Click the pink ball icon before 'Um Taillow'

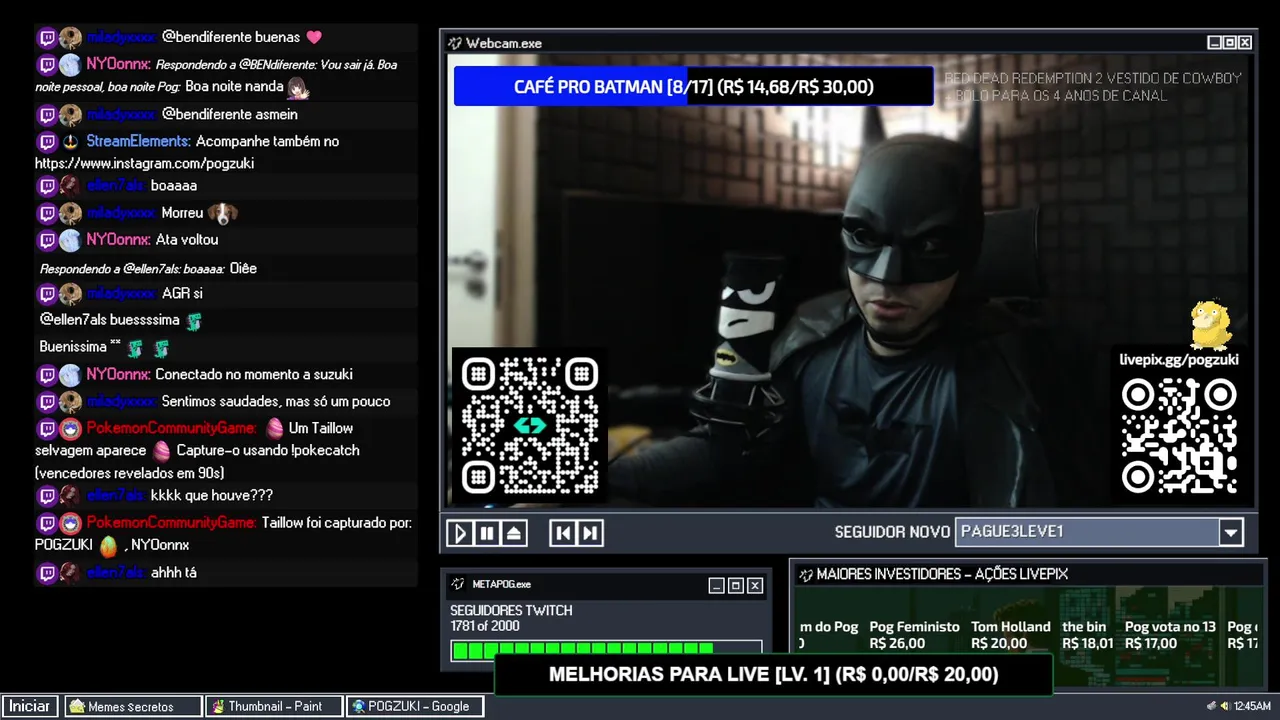coord(275,428)
